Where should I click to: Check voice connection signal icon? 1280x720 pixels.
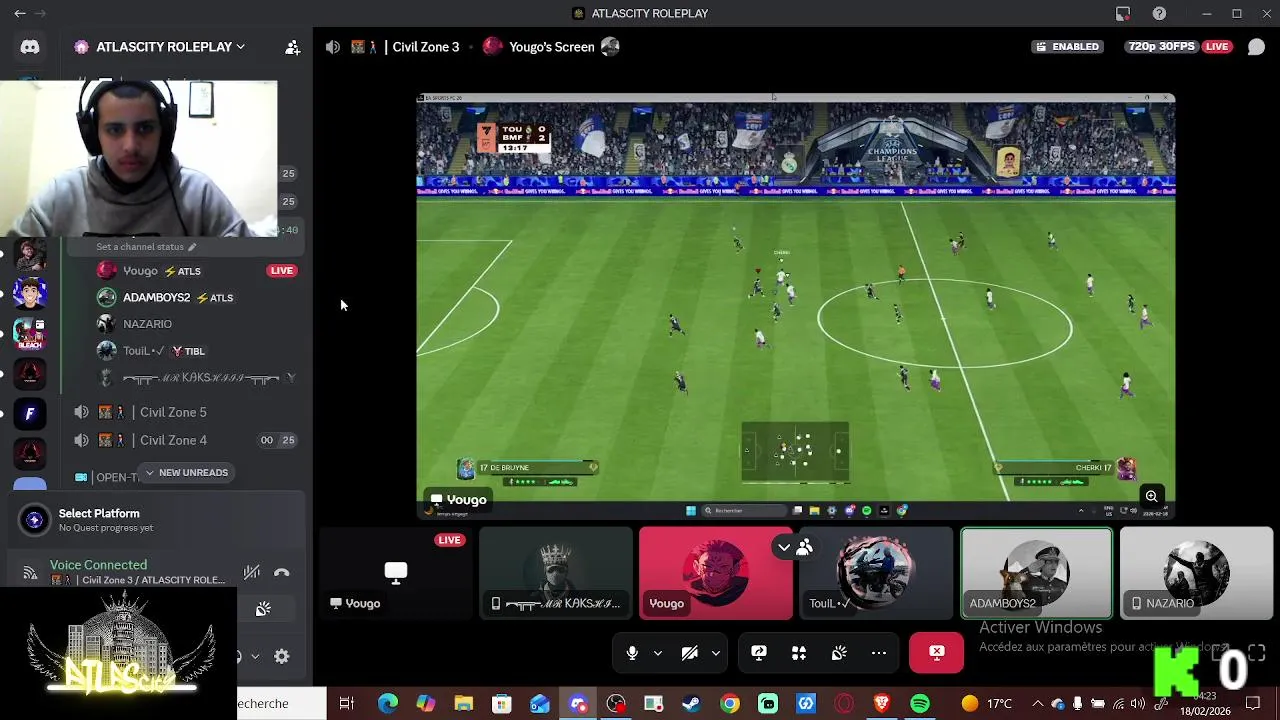[x=30, y=573]
